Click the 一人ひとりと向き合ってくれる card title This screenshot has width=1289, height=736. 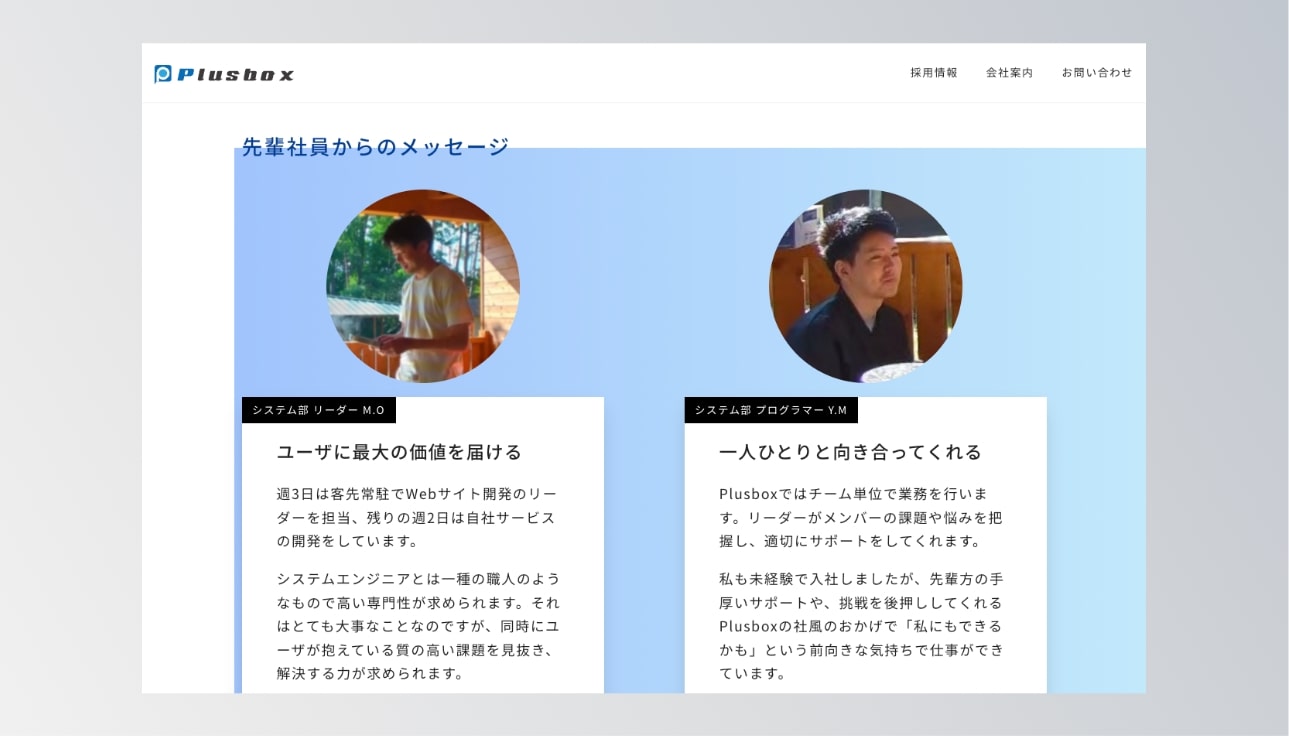[x=850, y=452]
